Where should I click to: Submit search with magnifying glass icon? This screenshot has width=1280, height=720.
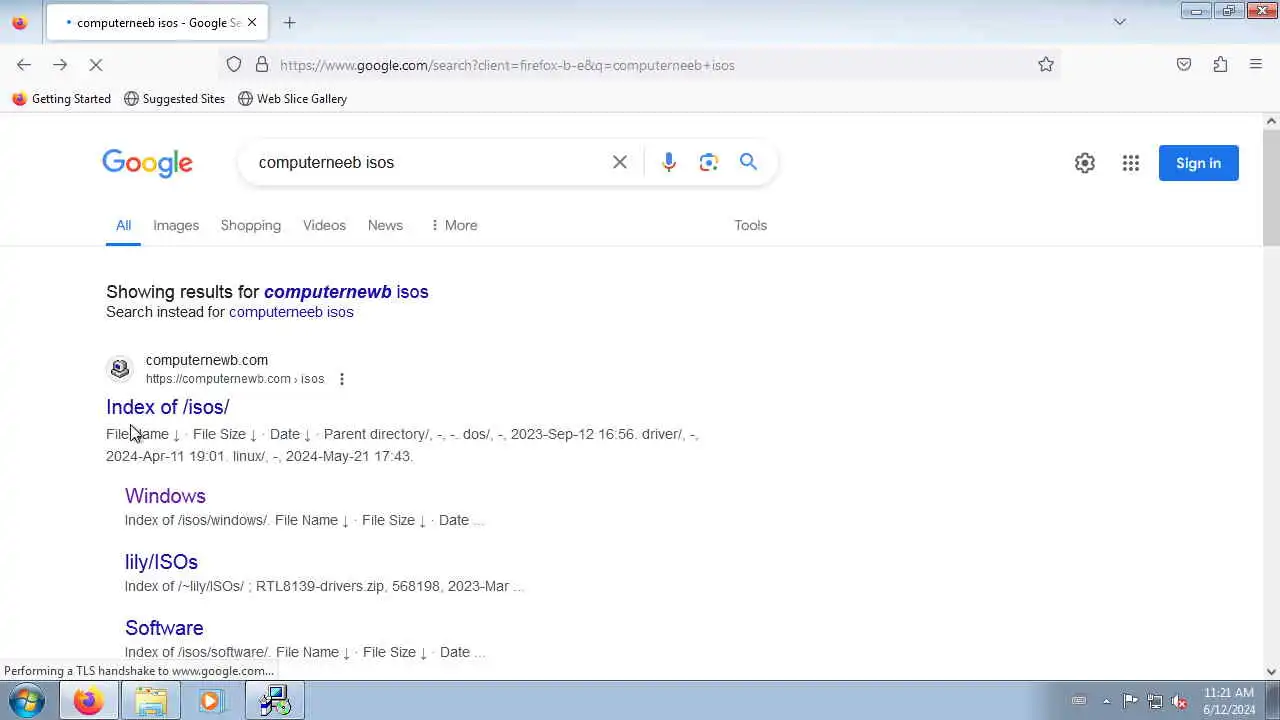coord(749,162)
